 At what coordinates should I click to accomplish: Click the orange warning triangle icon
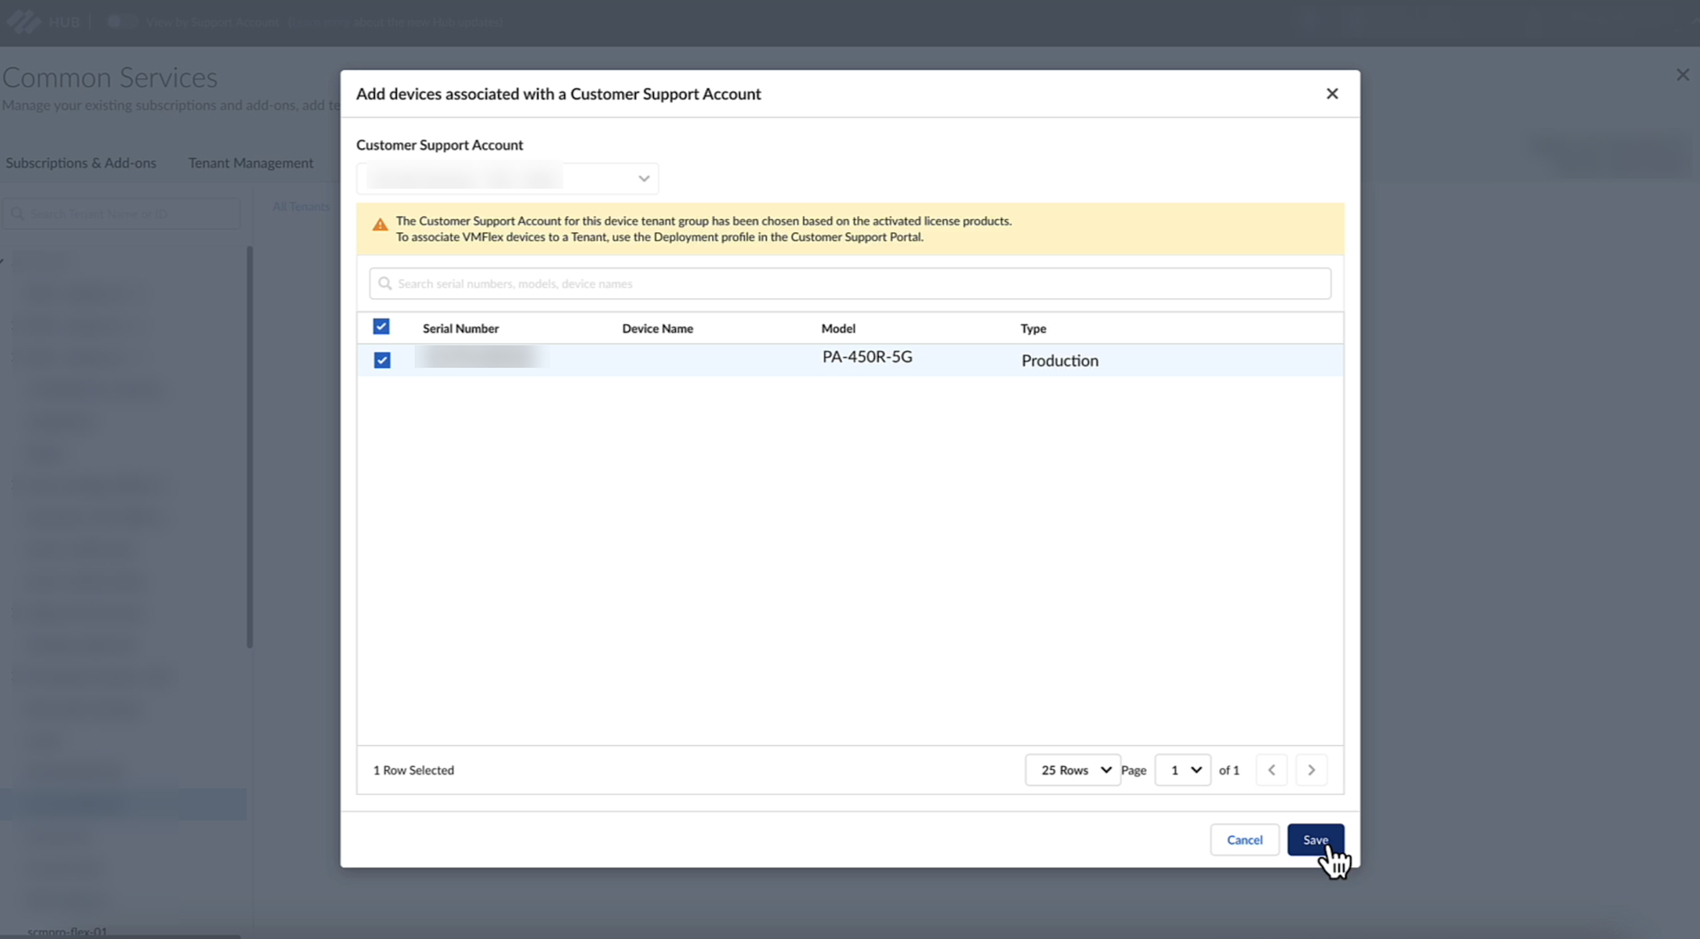pyautogui.click(x=380, y=225)
